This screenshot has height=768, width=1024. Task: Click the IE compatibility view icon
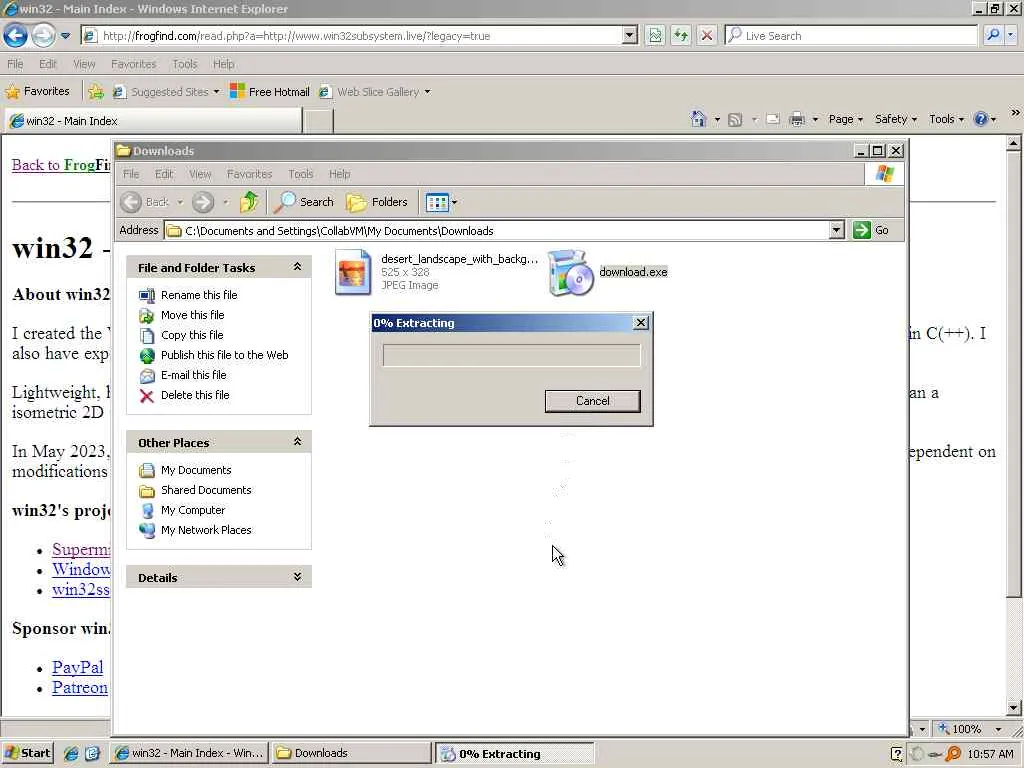pyautogui.click(x=655, y=35)
